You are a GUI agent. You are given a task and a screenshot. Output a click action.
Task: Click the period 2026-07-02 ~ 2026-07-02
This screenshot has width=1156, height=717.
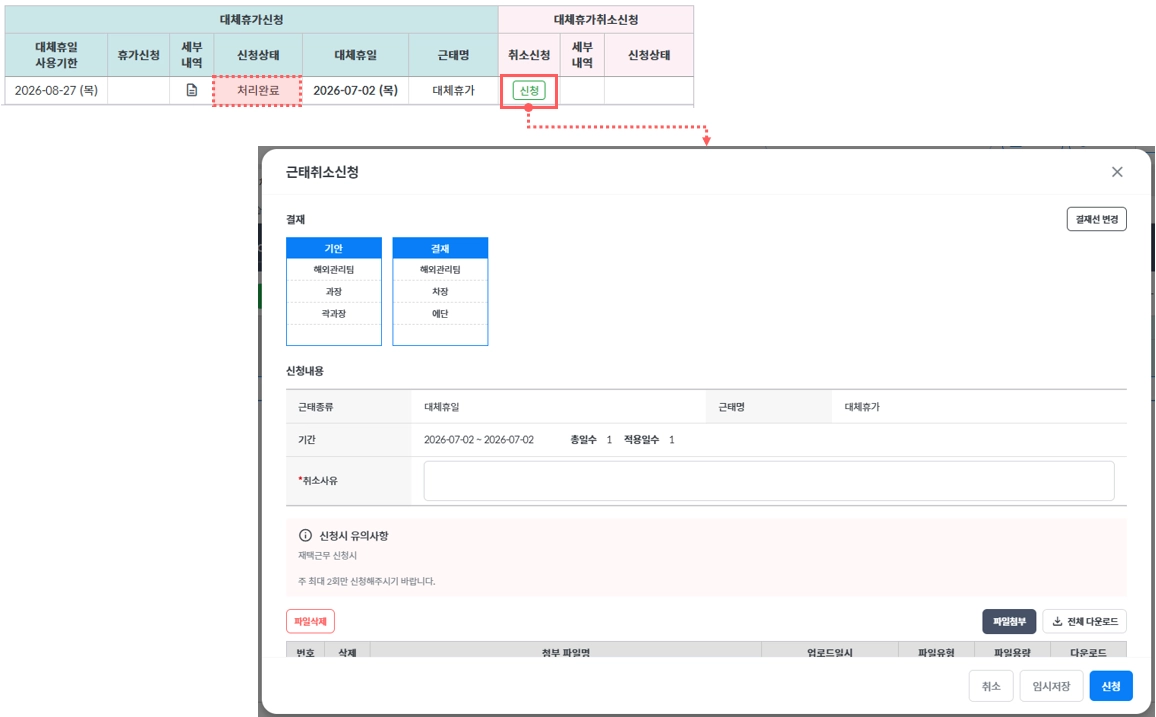click(478, 439)
